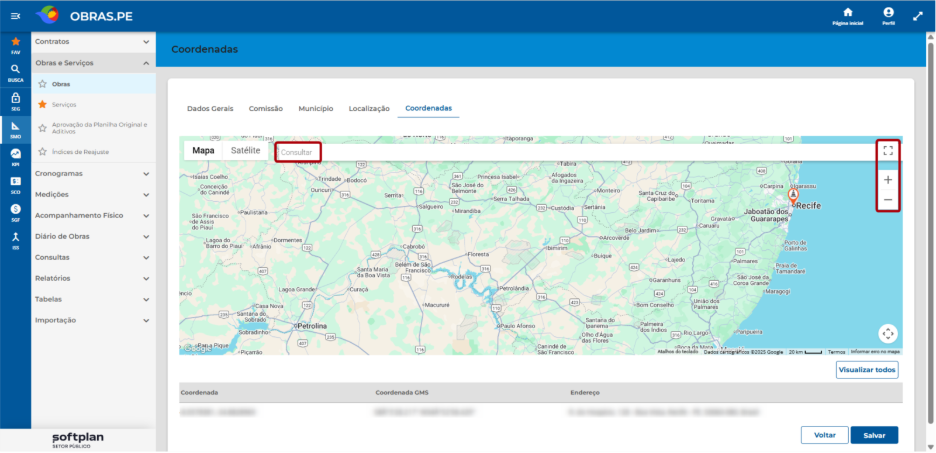Switch to the Localização tab
This screenshot has width=936, height=453.
[369, 109]
